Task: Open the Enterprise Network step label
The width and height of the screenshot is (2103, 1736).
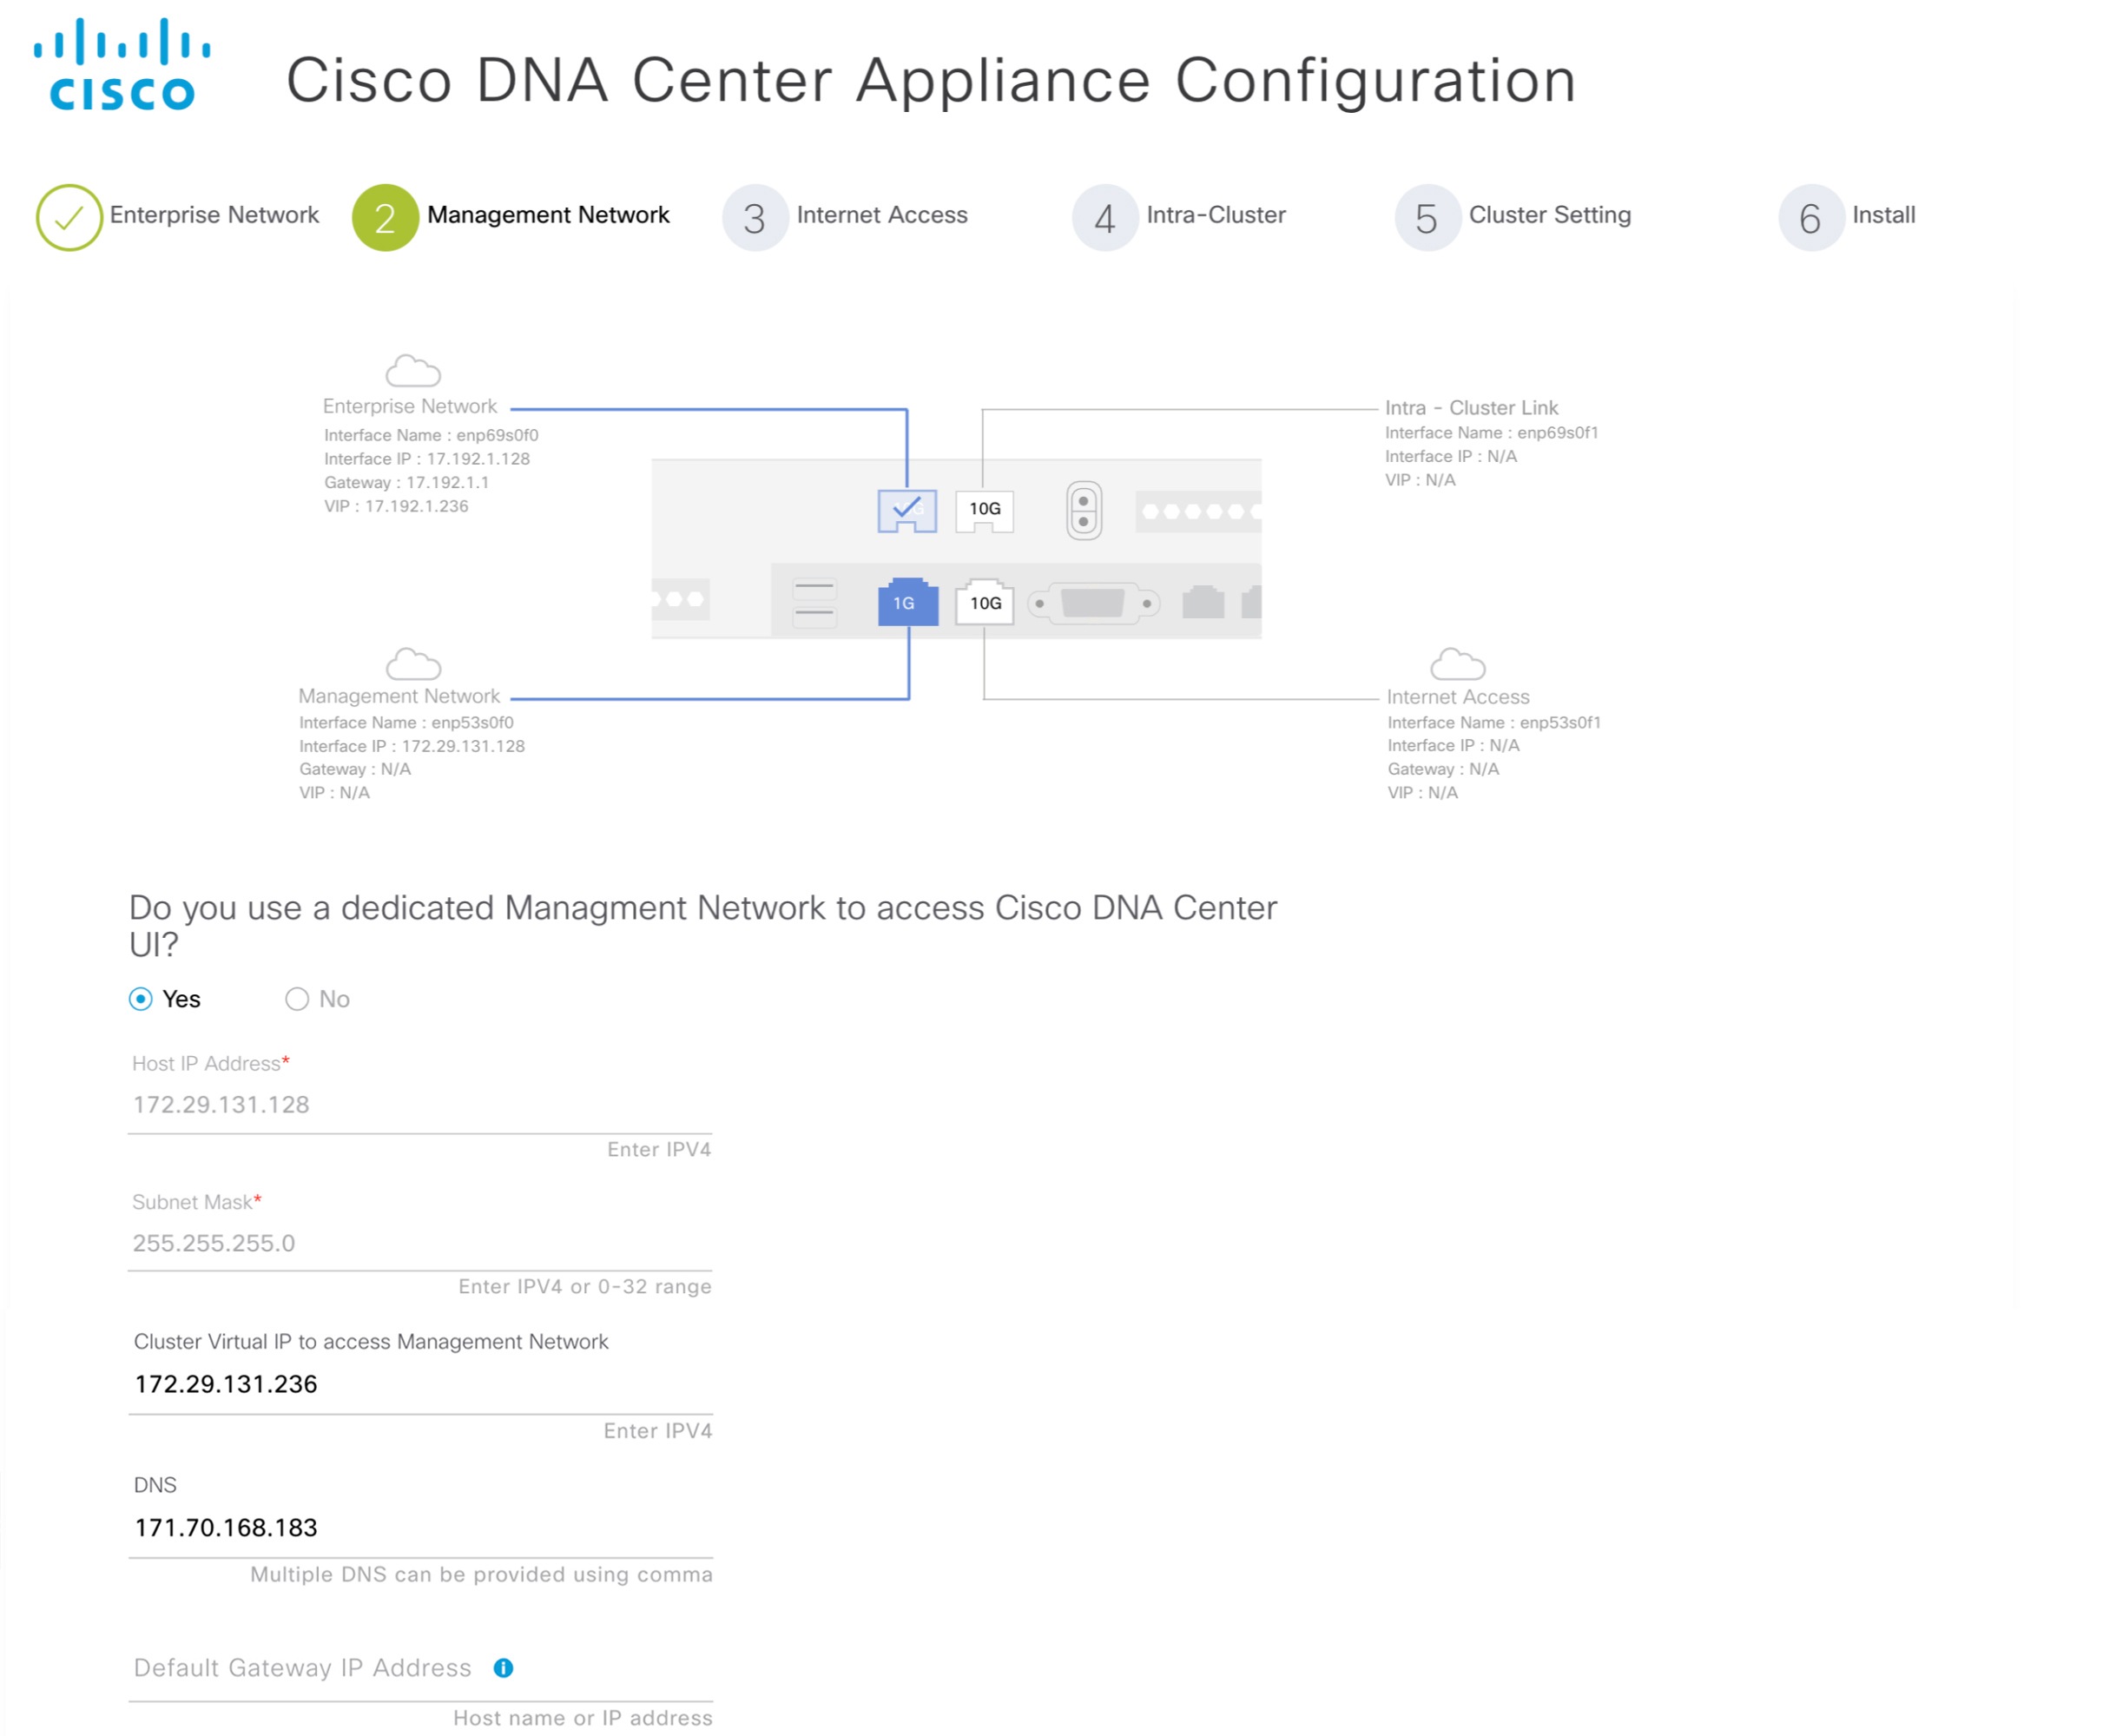Action: 214,214
